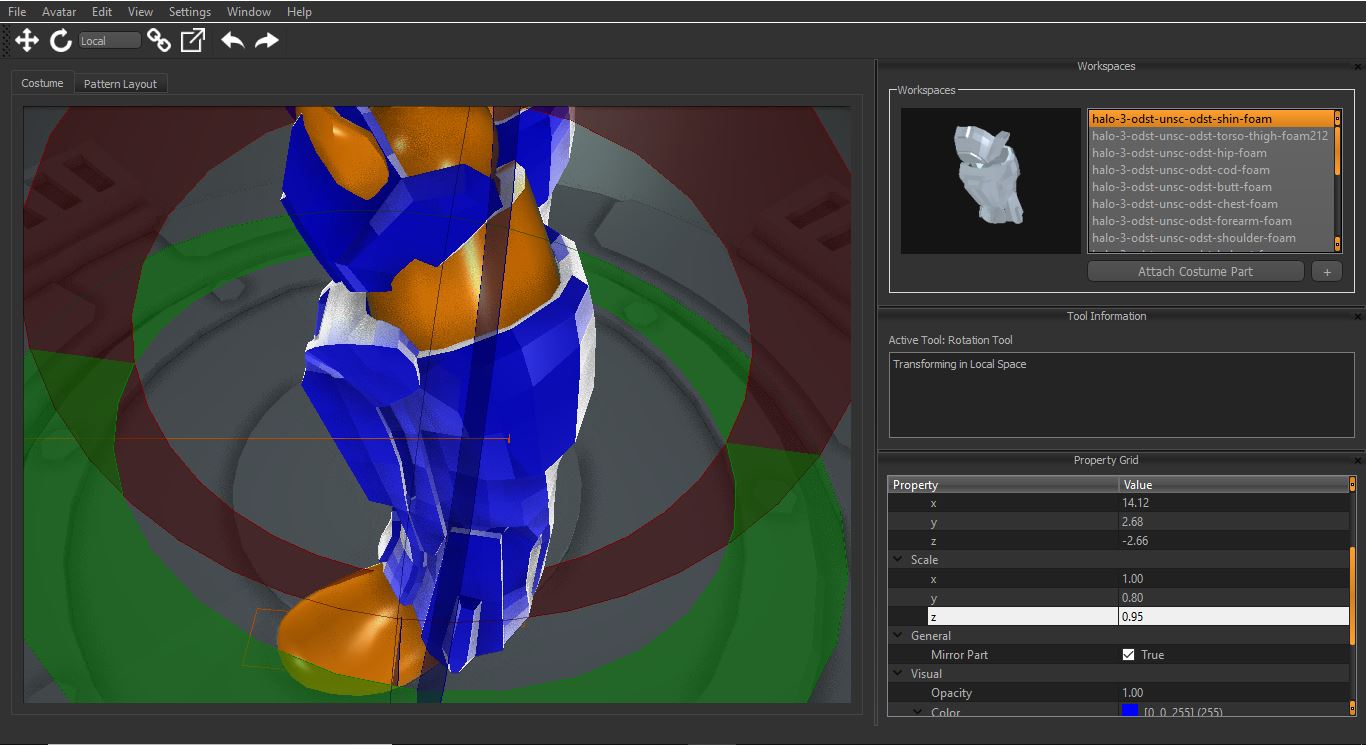Click the Property Grid scroll down arrow
1366x745 pixels.
tap(1353, 710)
